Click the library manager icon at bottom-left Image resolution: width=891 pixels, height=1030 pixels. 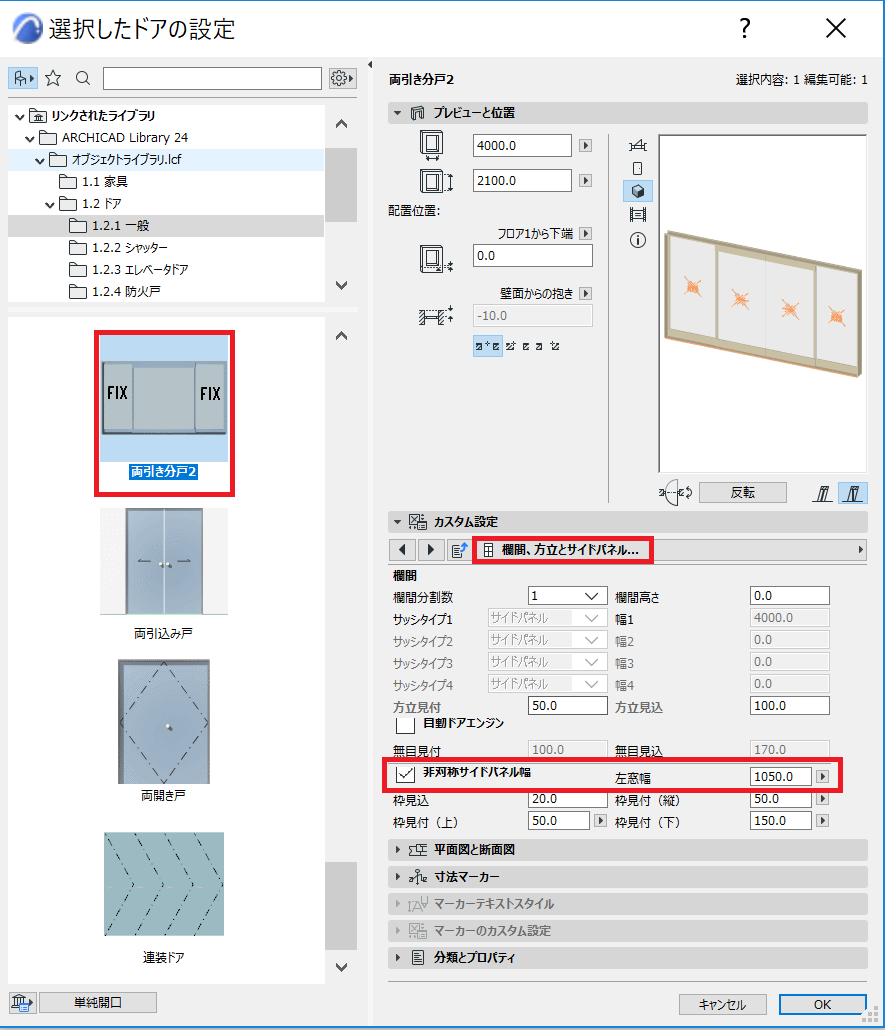(x=22, y=1003)
